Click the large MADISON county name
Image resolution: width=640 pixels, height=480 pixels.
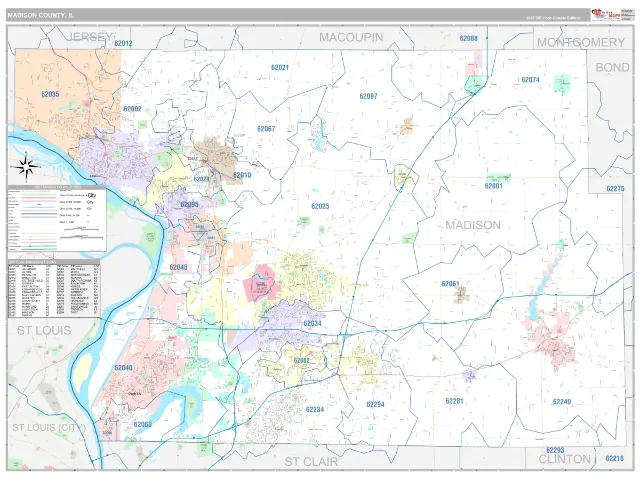click(473, 225)
